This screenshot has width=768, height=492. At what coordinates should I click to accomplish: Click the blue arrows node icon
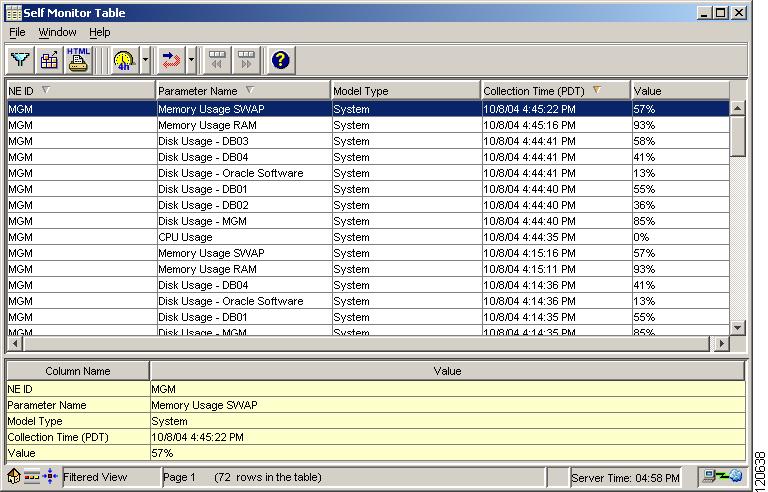pyautogui.click(x=50, y=476)
